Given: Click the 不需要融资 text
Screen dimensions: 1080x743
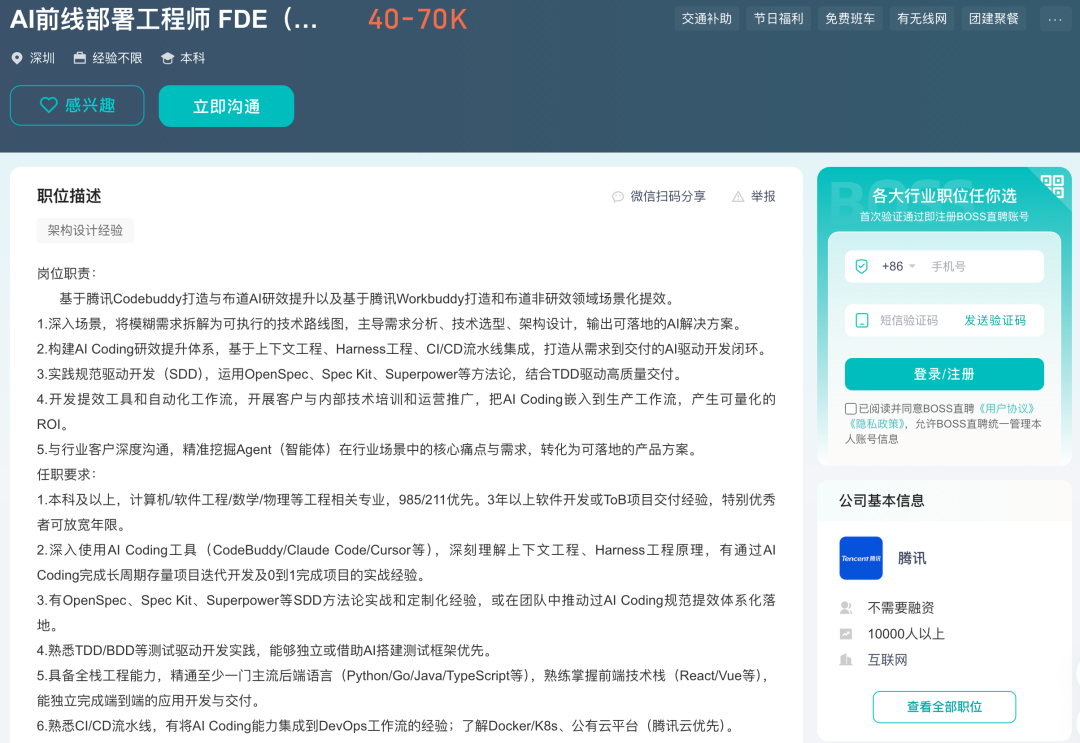Looking at the screenshot, I should (x=901, y=608).
